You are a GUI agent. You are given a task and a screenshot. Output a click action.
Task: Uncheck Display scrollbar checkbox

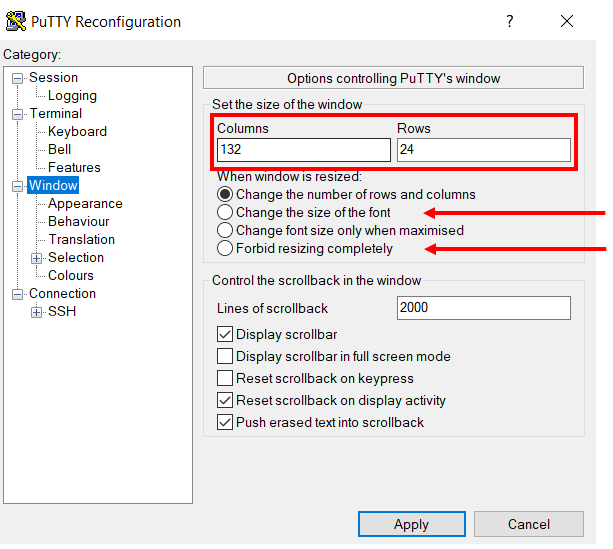click(x=225, y=335)
